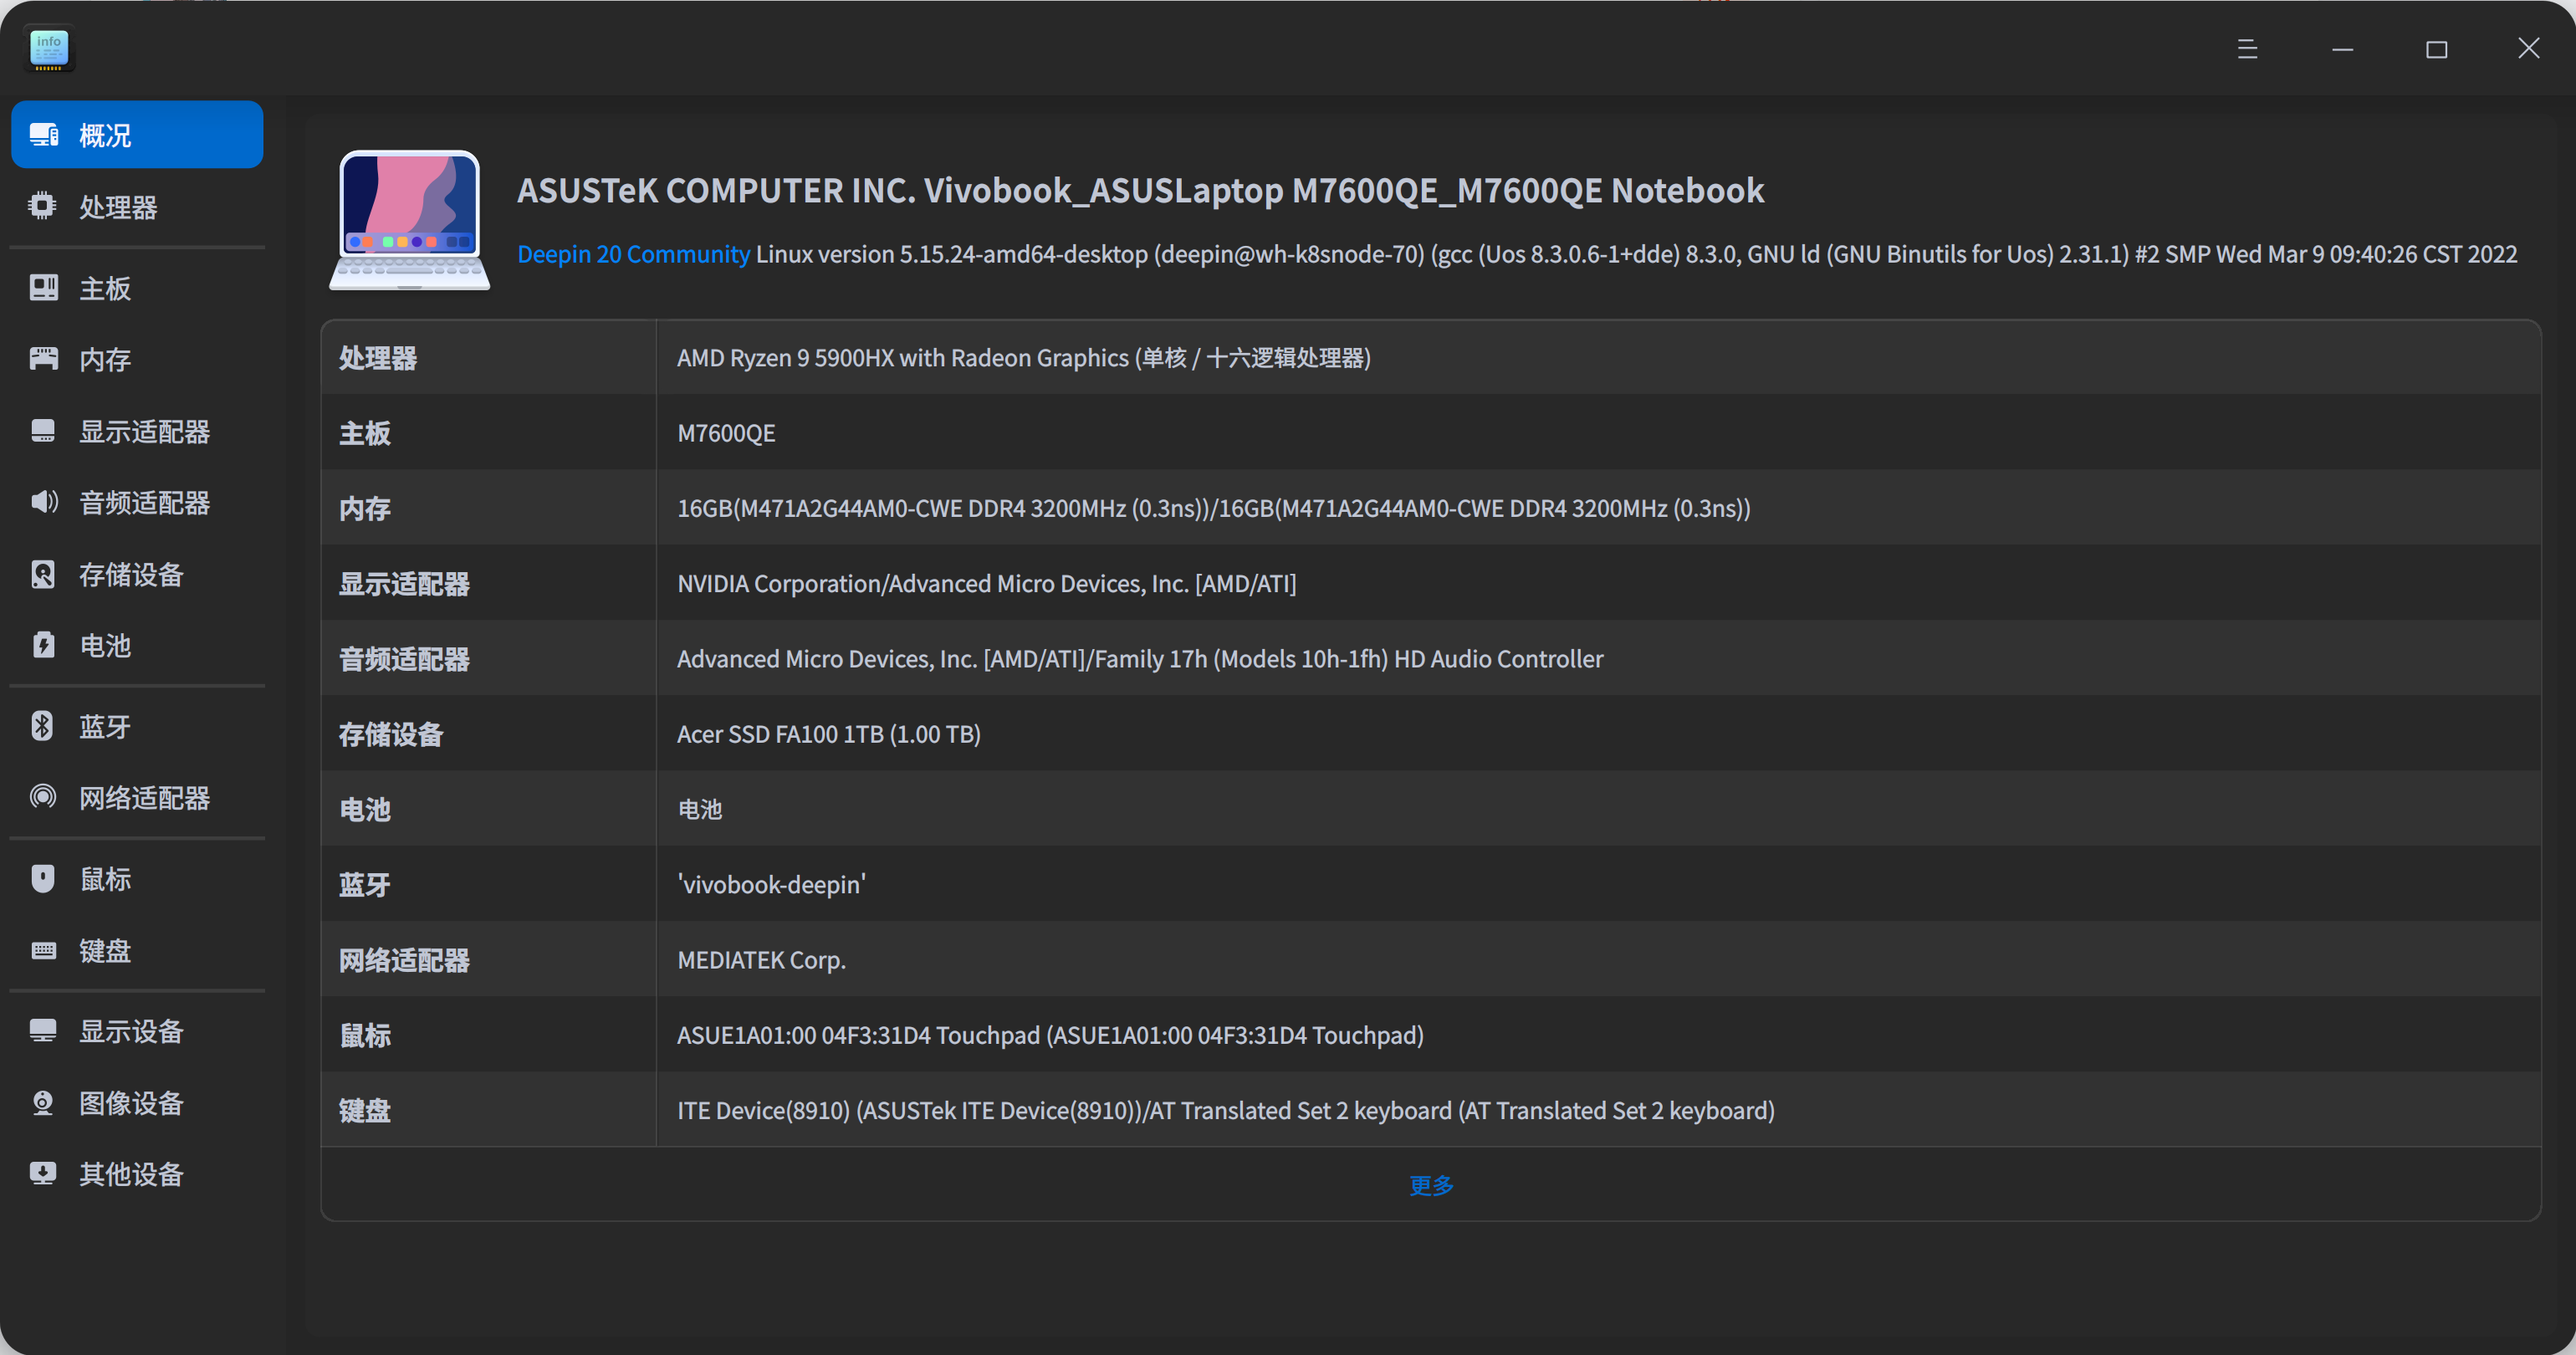Open the processor icon in the sidebar
Viewport: 2576px width, 1355px height.
pyautogui.click(x=42, y=206)
